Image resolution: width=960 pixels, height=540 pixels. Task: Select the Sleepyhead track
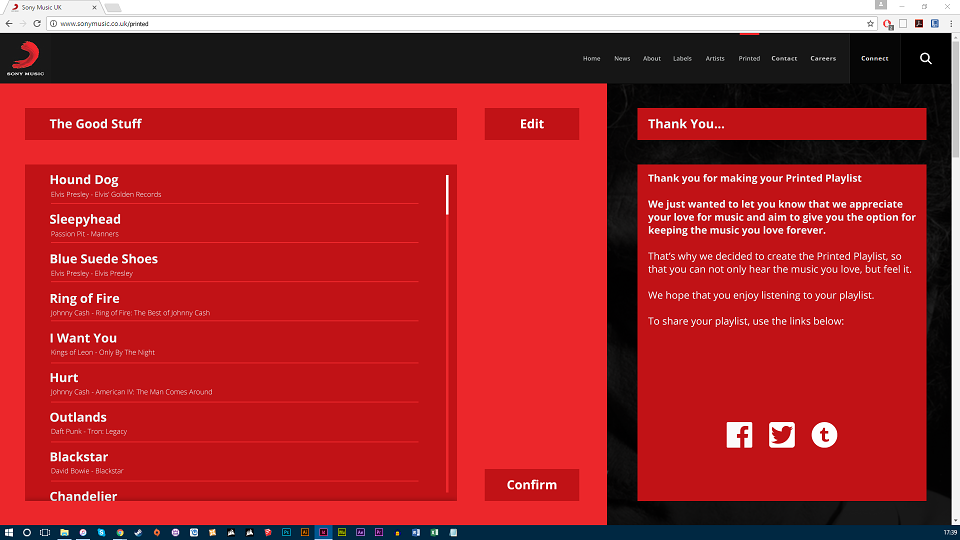pyautogui.click(x=234, y=225)
